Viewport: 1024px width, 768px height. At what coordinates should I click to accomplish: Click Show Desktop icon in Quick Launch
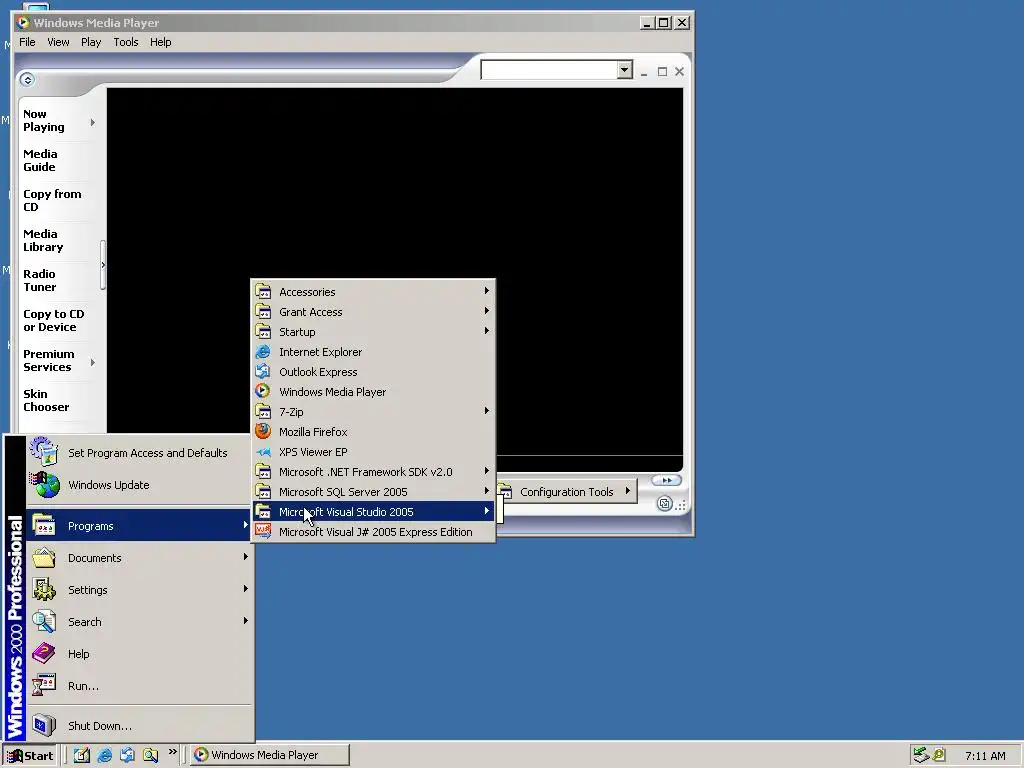82,755
